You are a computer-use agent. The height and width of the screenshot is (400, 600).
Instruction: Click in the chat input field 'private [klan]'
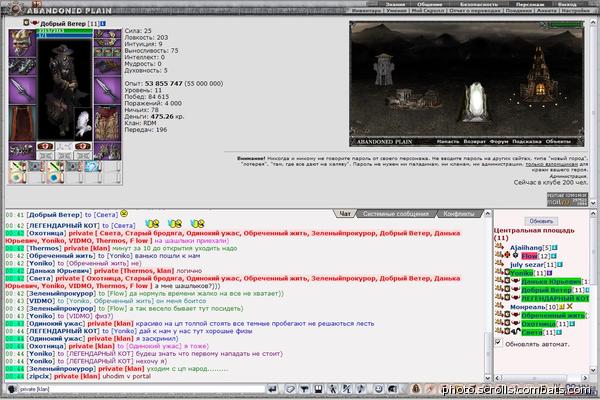coord(141,389)
